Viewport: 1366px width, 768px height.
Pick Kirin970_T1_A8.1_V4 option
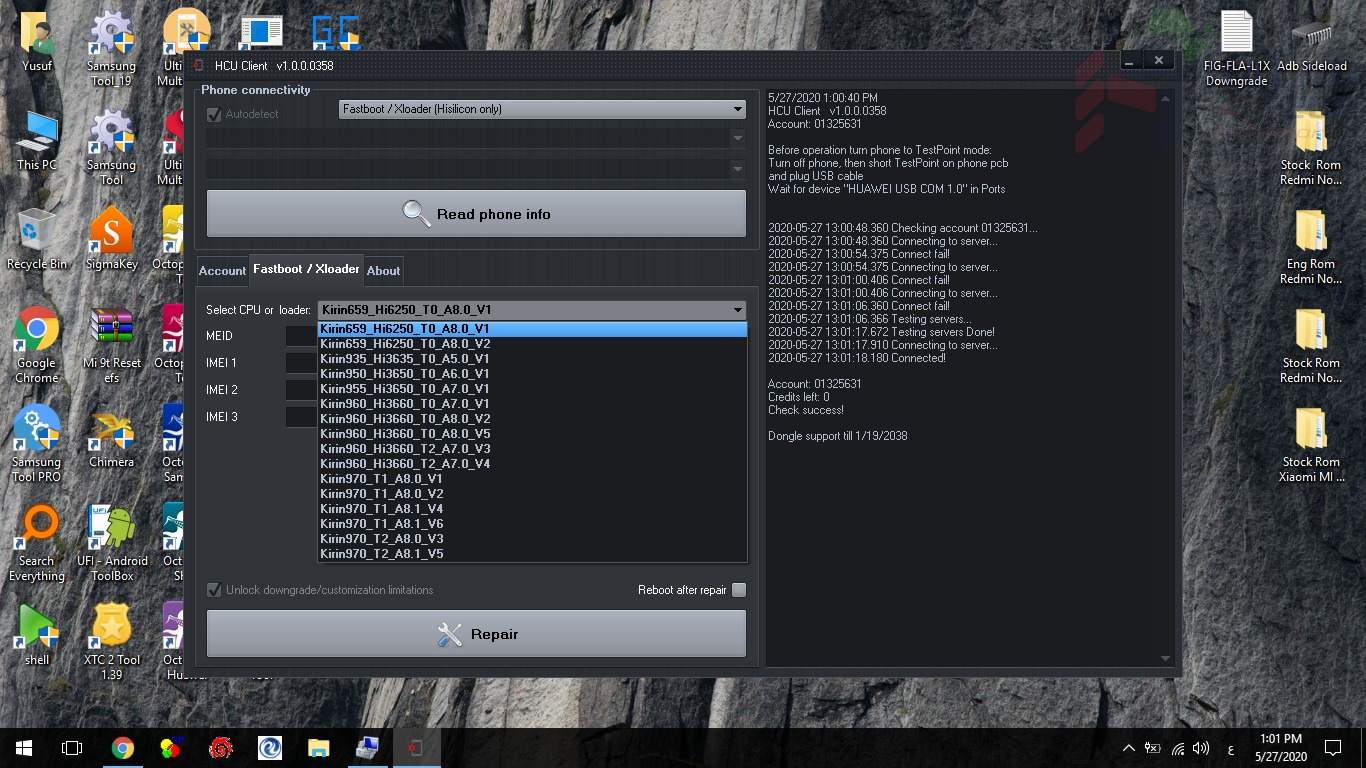point(532,509)
